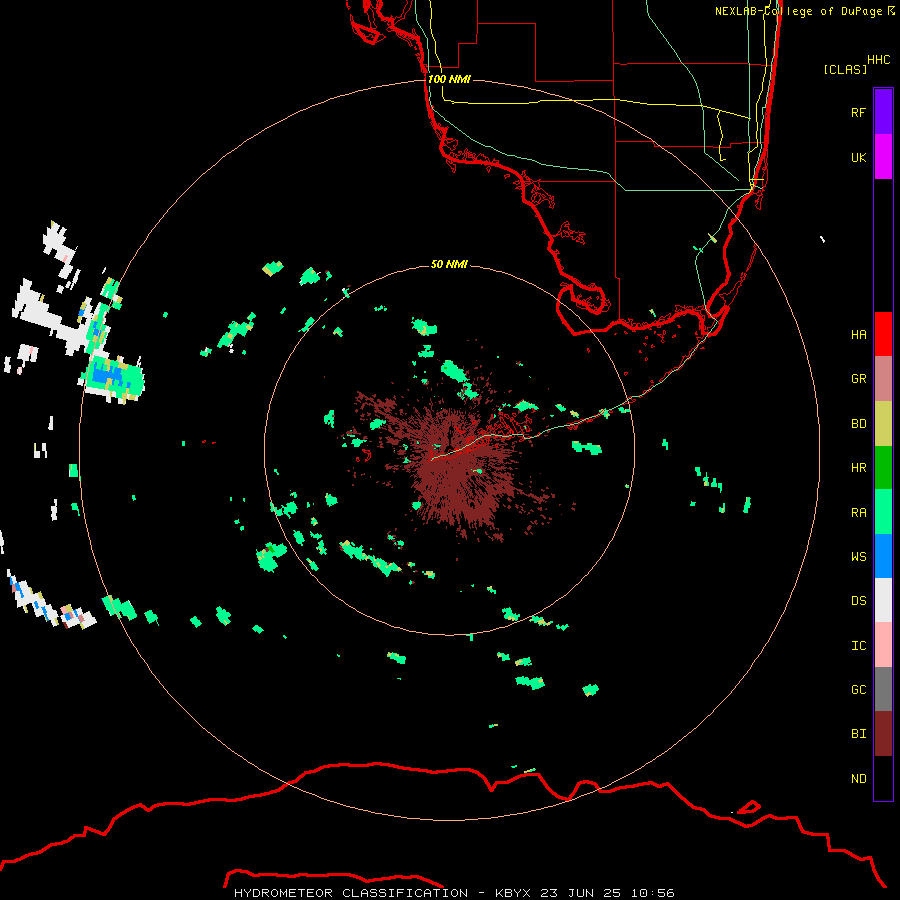Screen dimensions: 900x900
Task: Select the DS white legend swatch
Action: coord(883,600)
